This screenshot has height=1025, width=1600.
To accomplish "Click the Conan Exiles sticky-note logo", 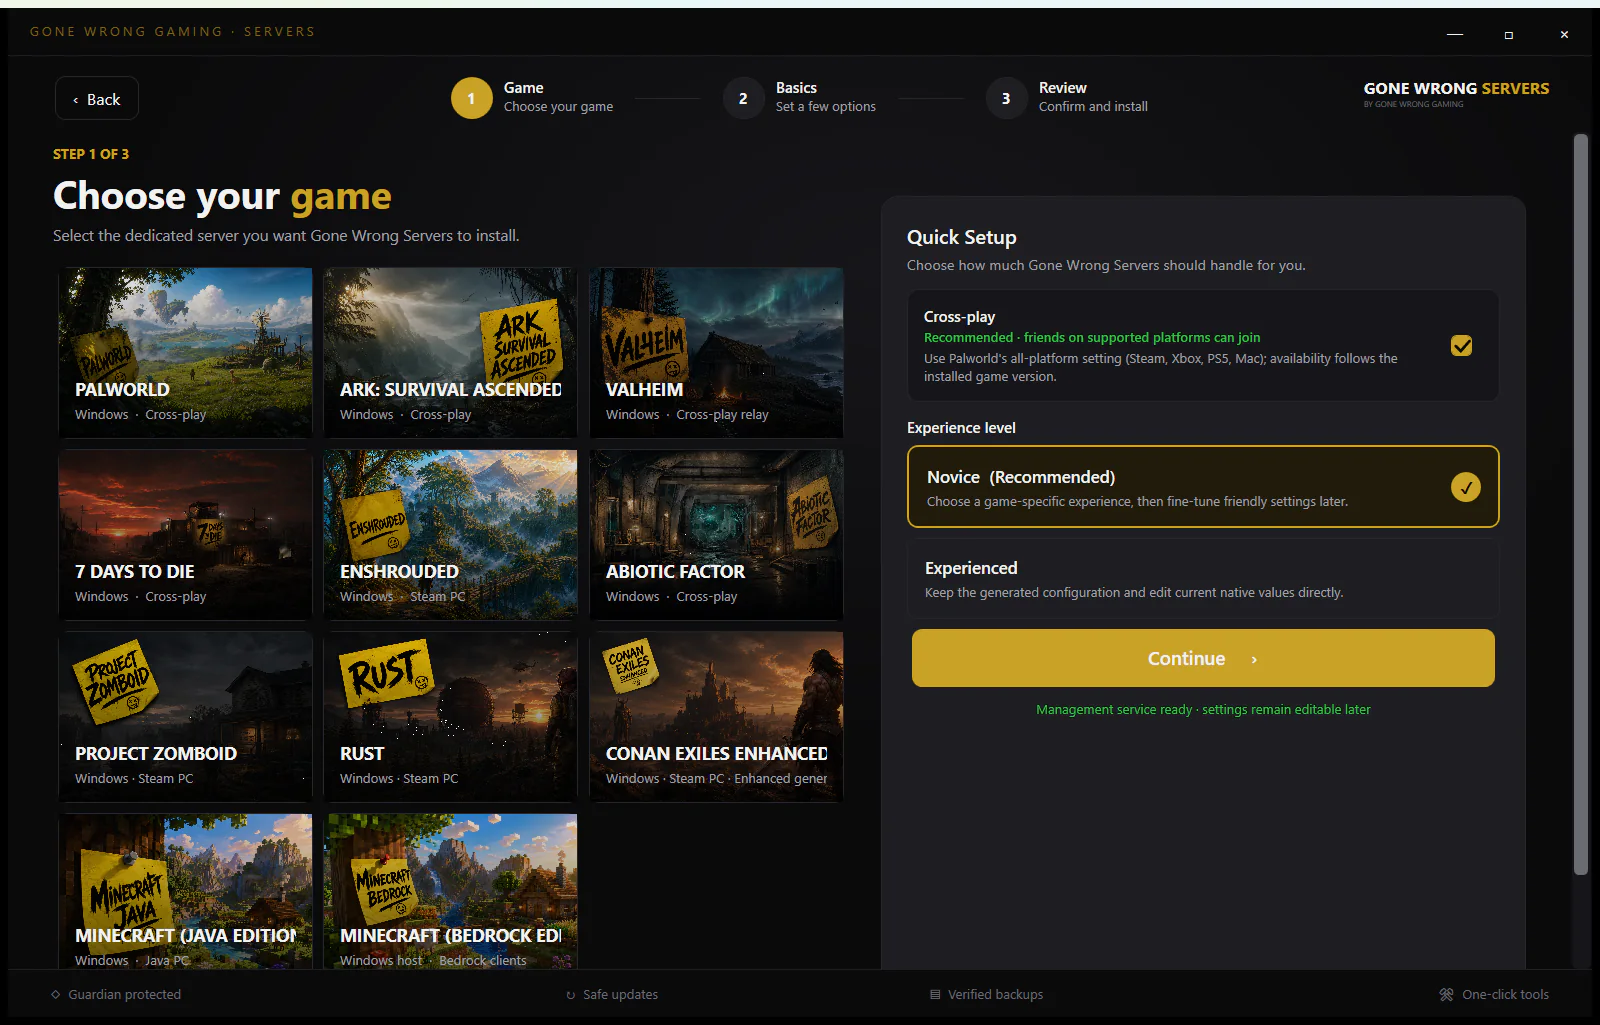I will click(x=631, y=664).
